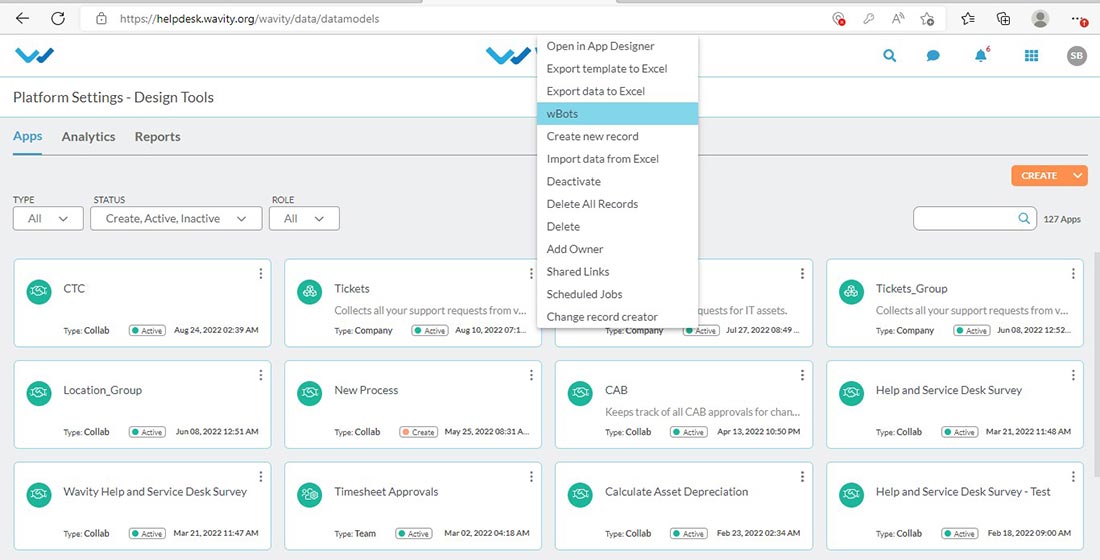Open the apps grid launcher icon

(x=1031, y=55)
